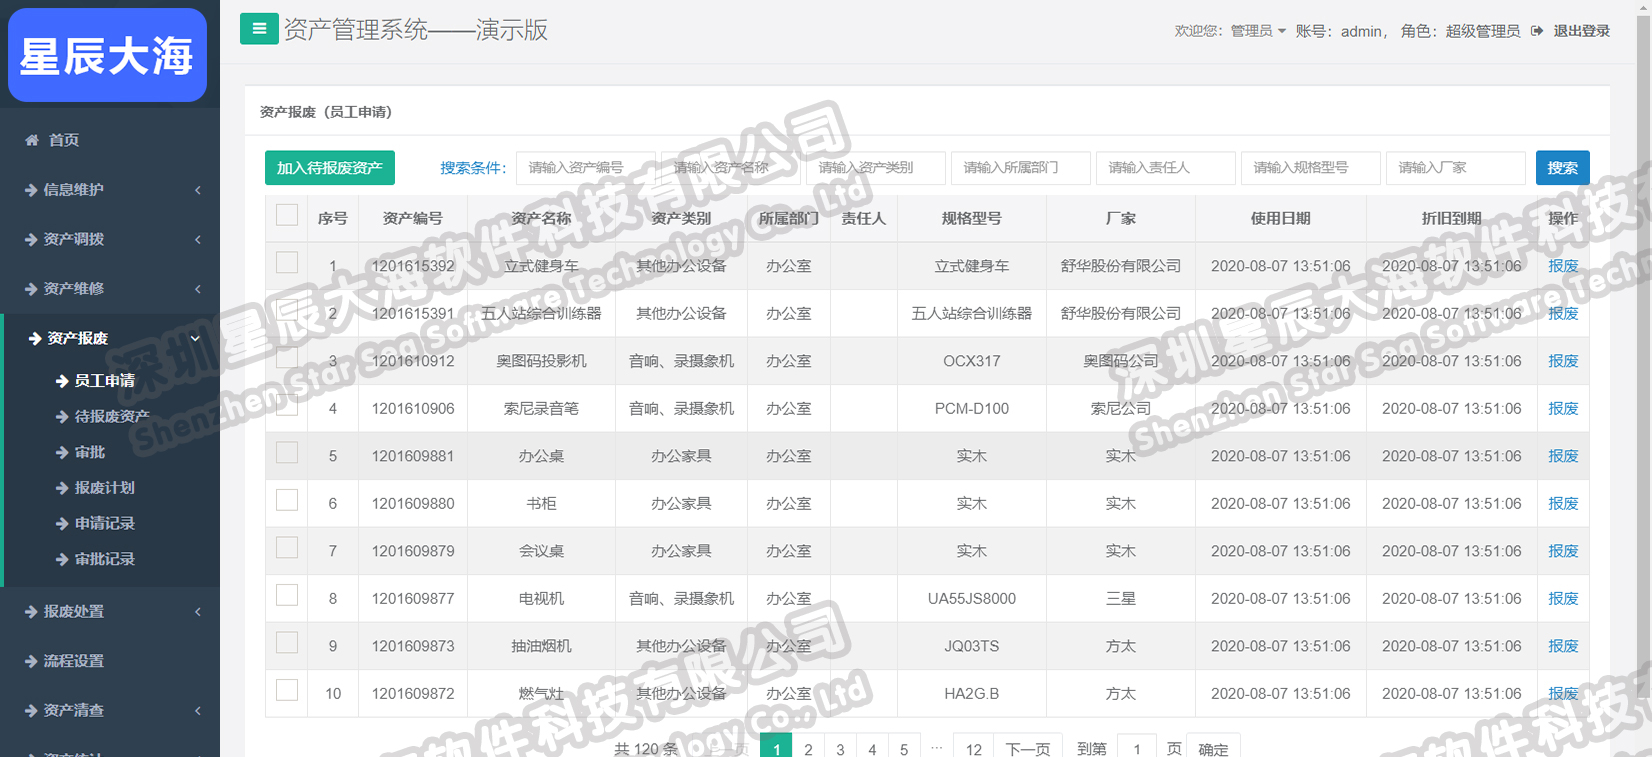This screenshot has height=757, width=1652.
Task: Click the 奥图码投影机 asset name cell
Action: coord(541,361)
